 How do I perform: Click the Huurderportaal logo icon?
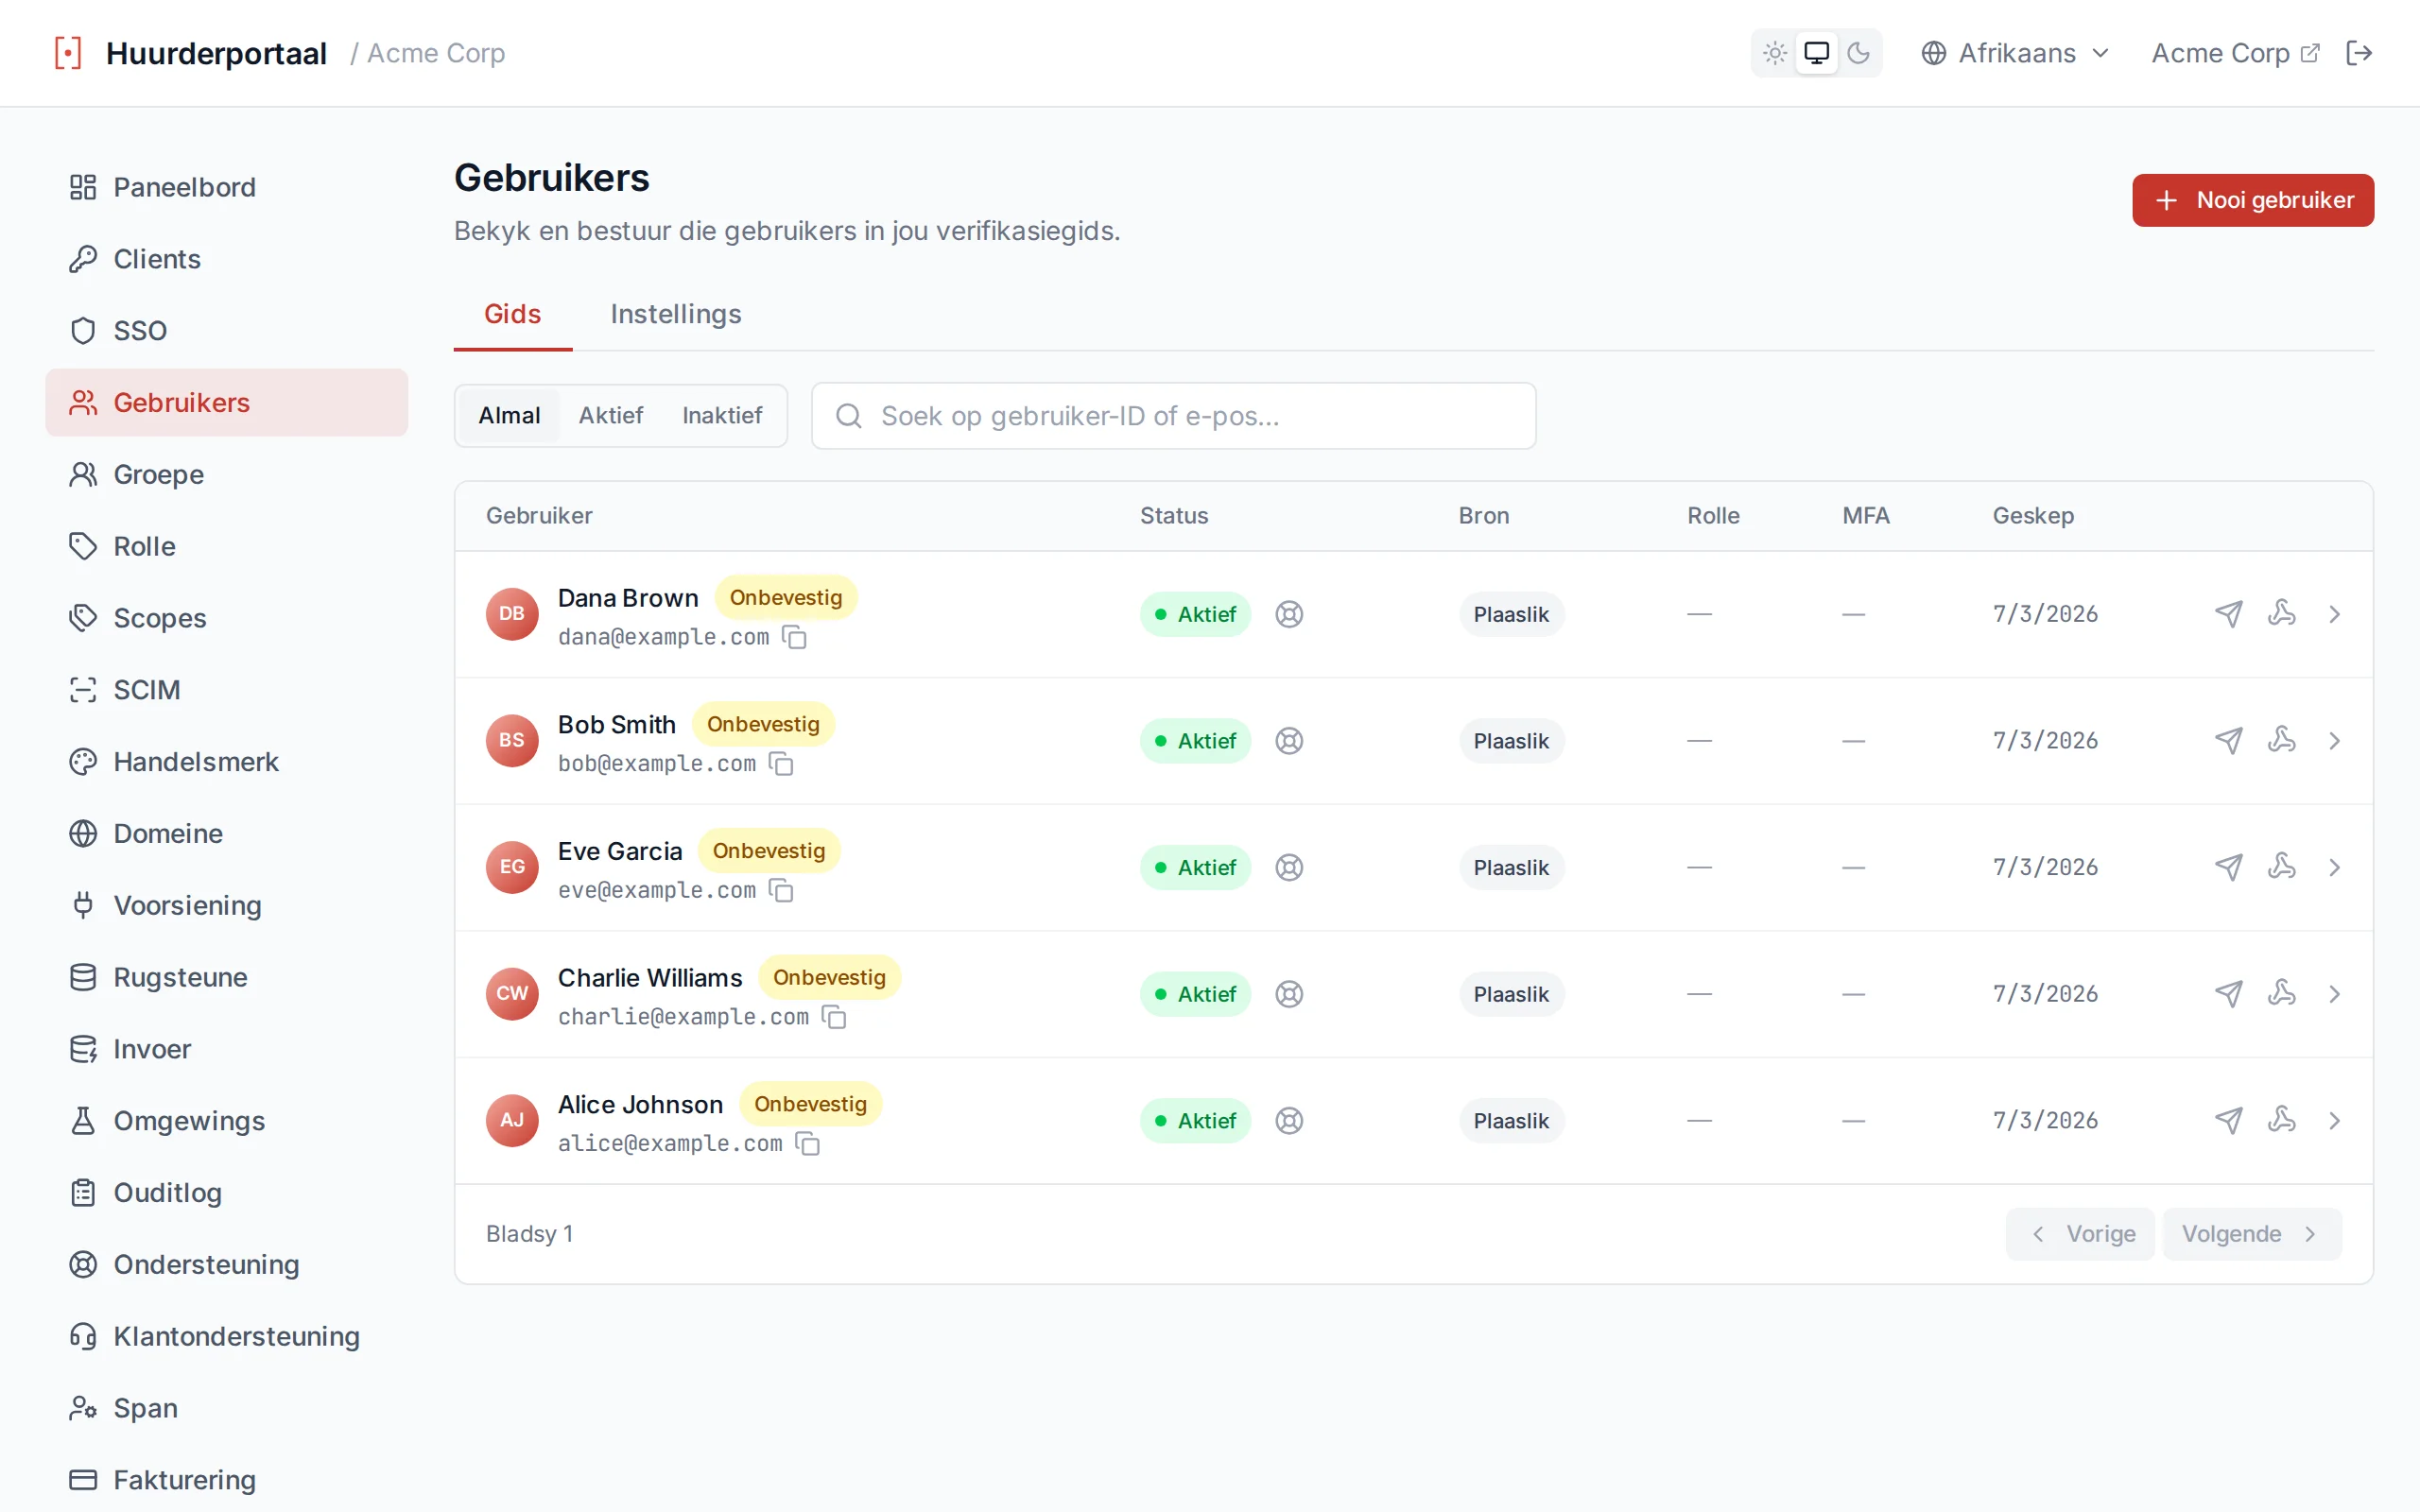pyautogui.click(x=68, y=53)
